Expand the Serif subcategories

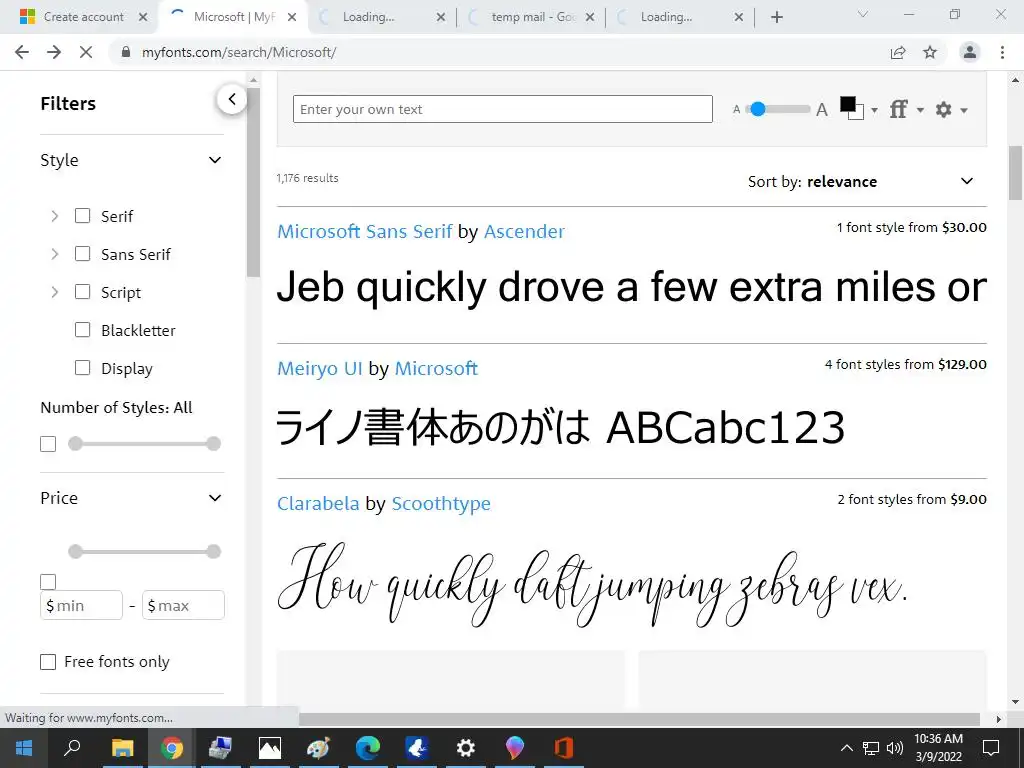[x=55, y=216]
